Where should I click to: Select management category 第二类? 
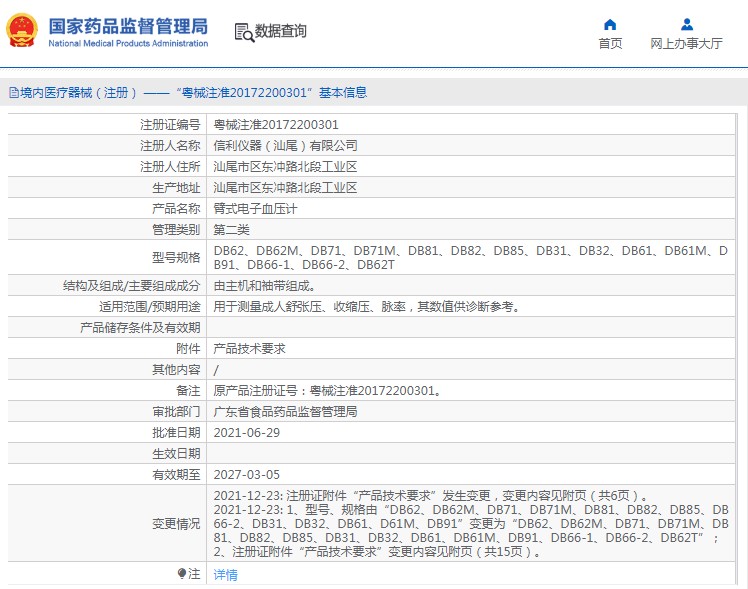[x=231, y=229]
